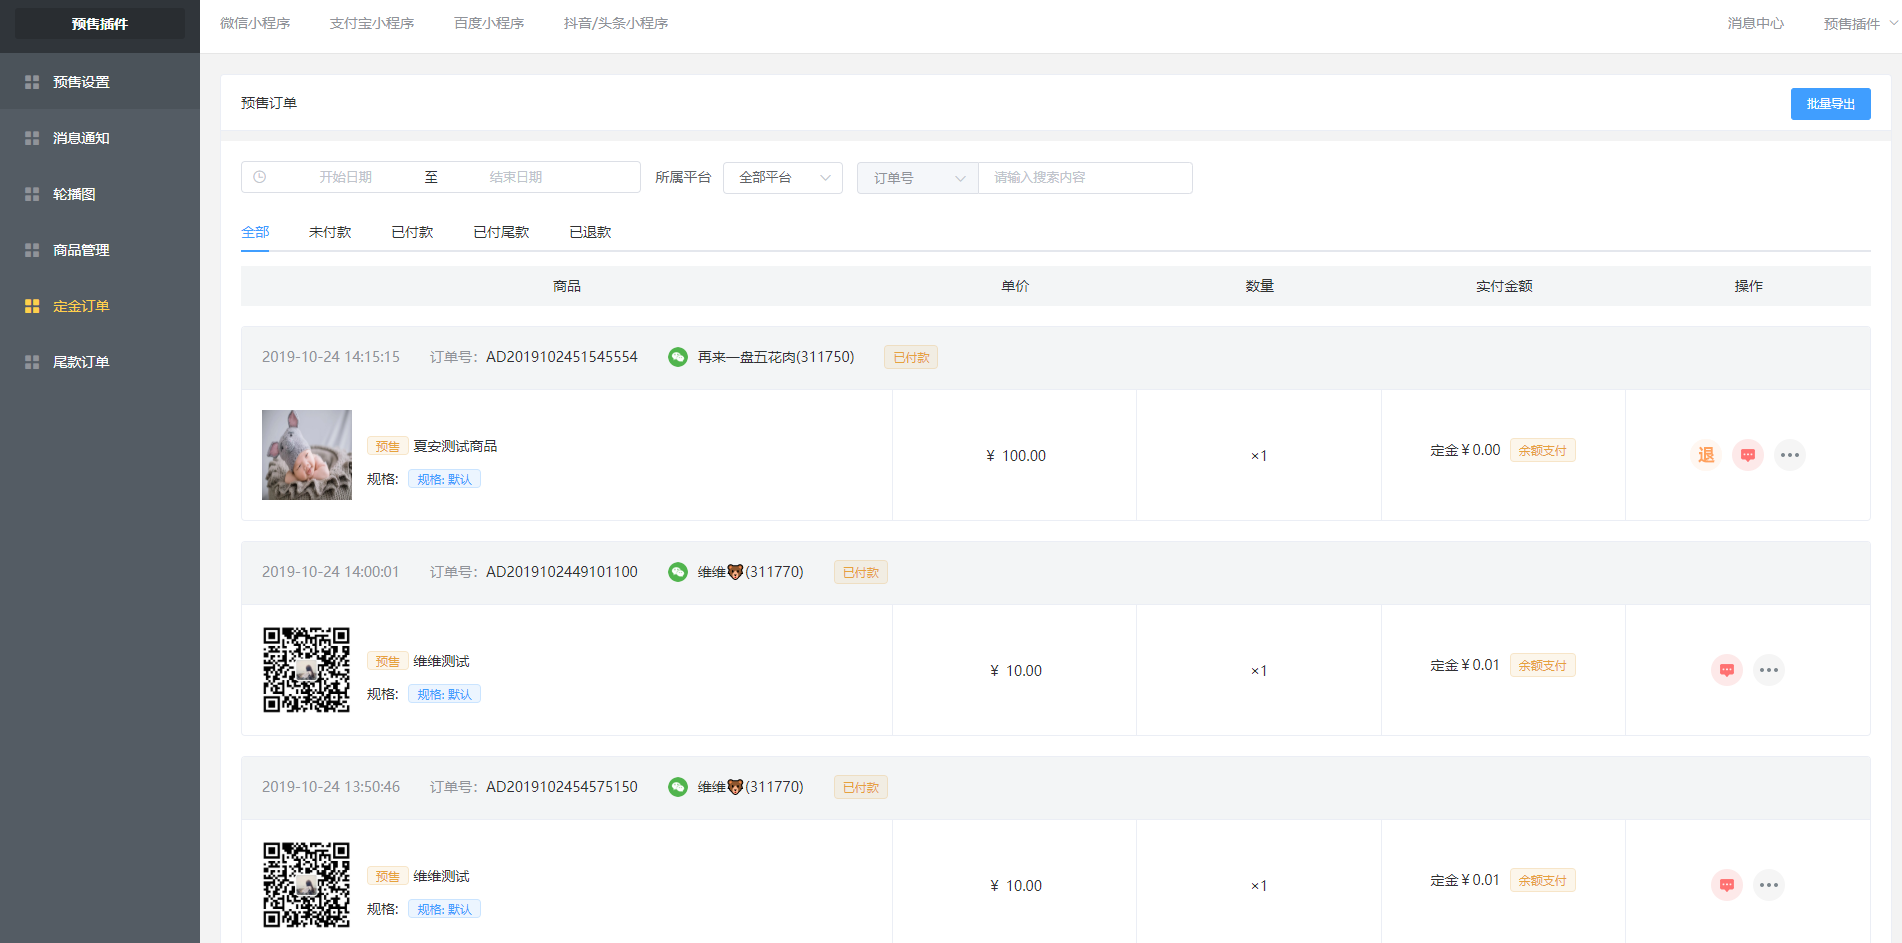Open 商品管理 in the sidebar
The height and width of the screenshot is (943, 1902).
click(81, 250)
